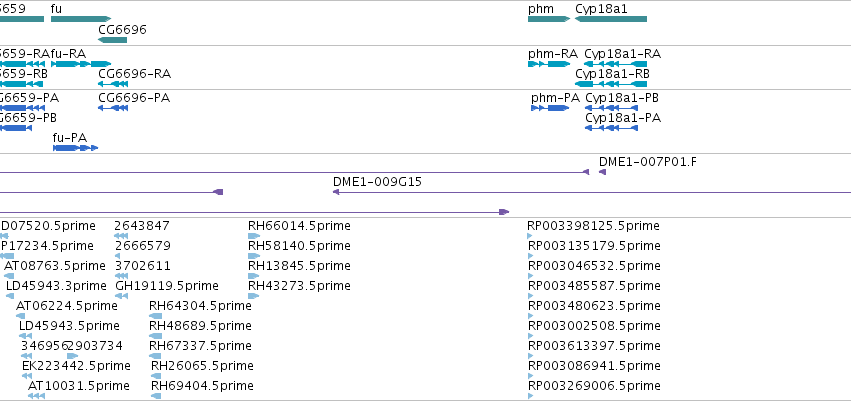Click the Cyp18a1-RB transcript glyph
Viewport: 851px width, 401px height.
(x=611, y=84)
